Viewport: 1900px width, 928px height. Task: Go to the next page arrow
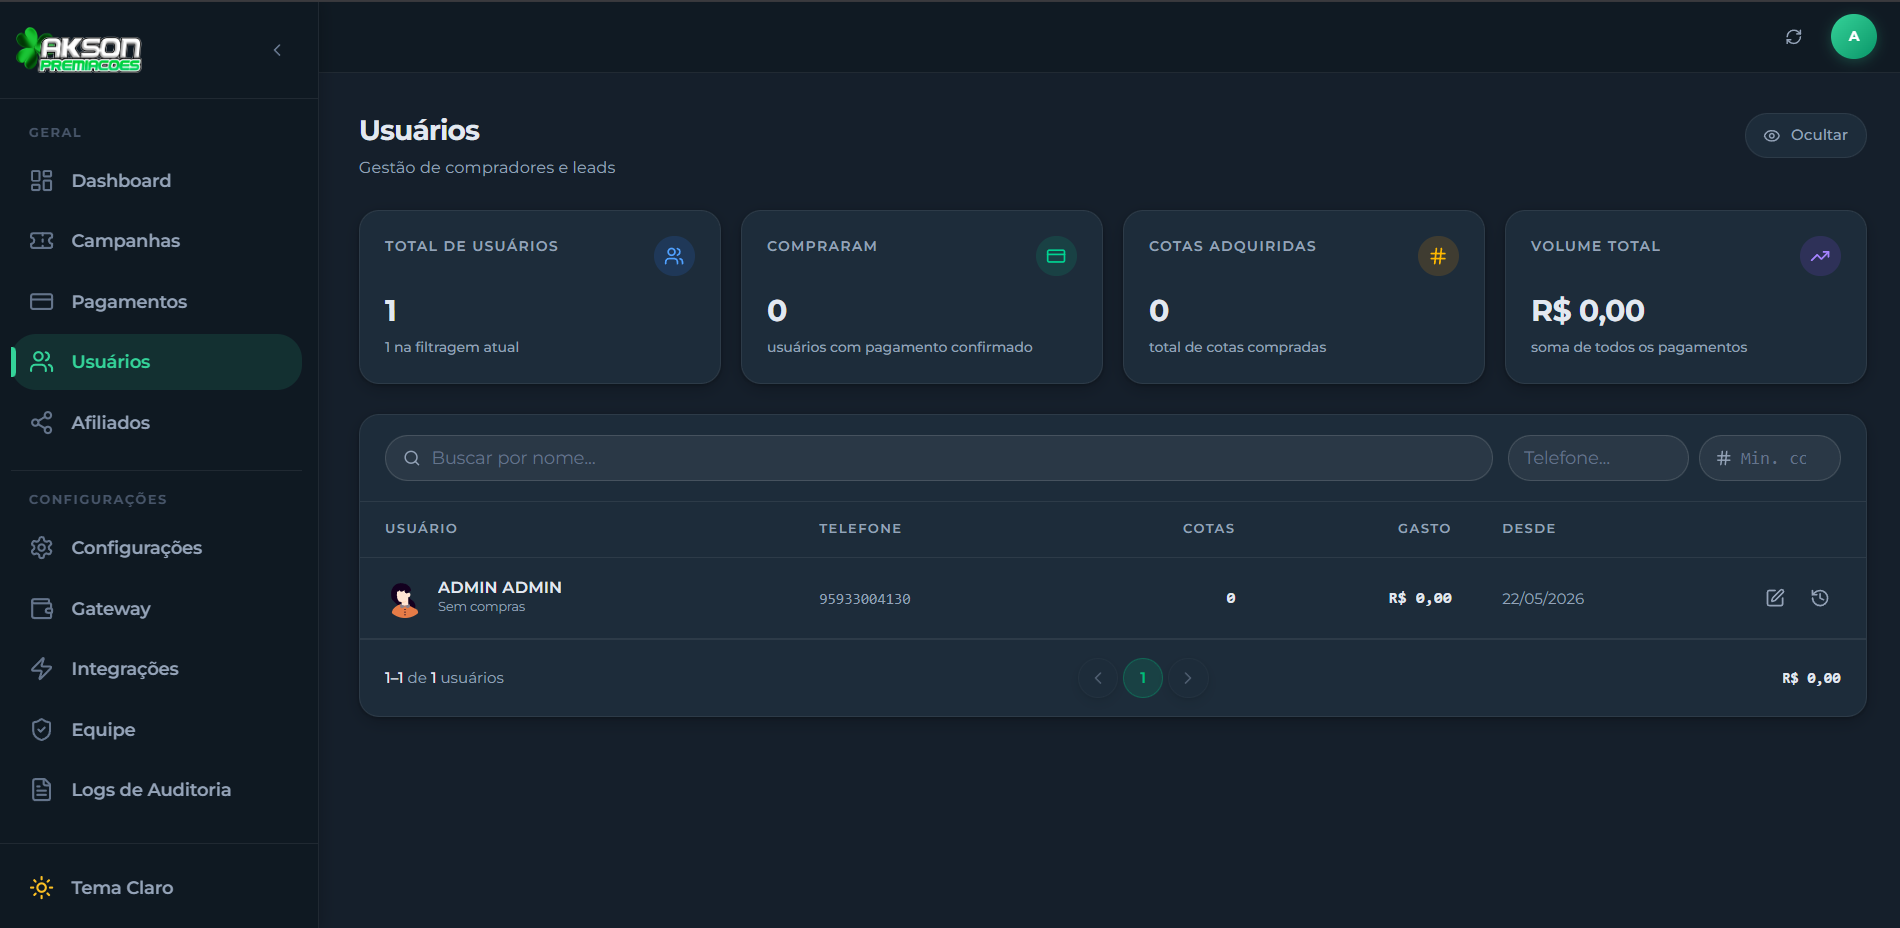1188,678
